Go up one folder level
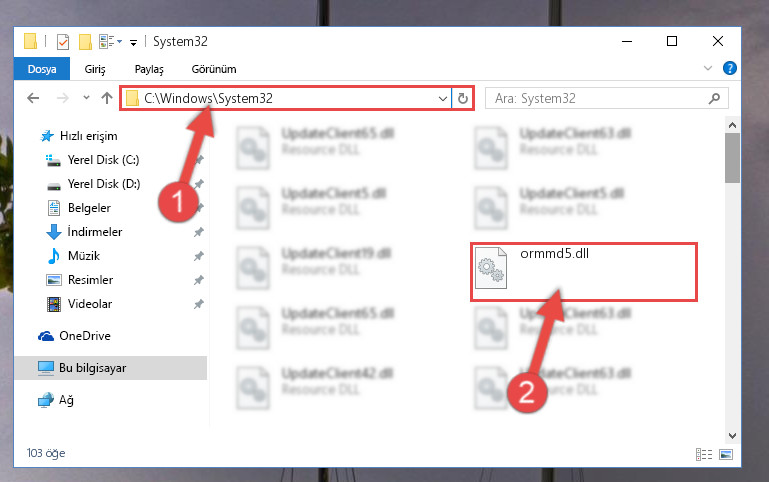 pyautogui.click(x=106, y=98)
